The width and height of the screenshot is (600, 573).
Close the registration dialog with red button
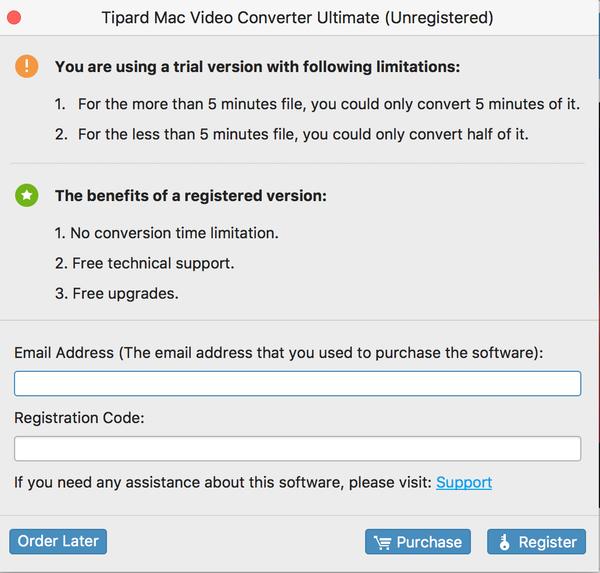click(x=14, y=18)
